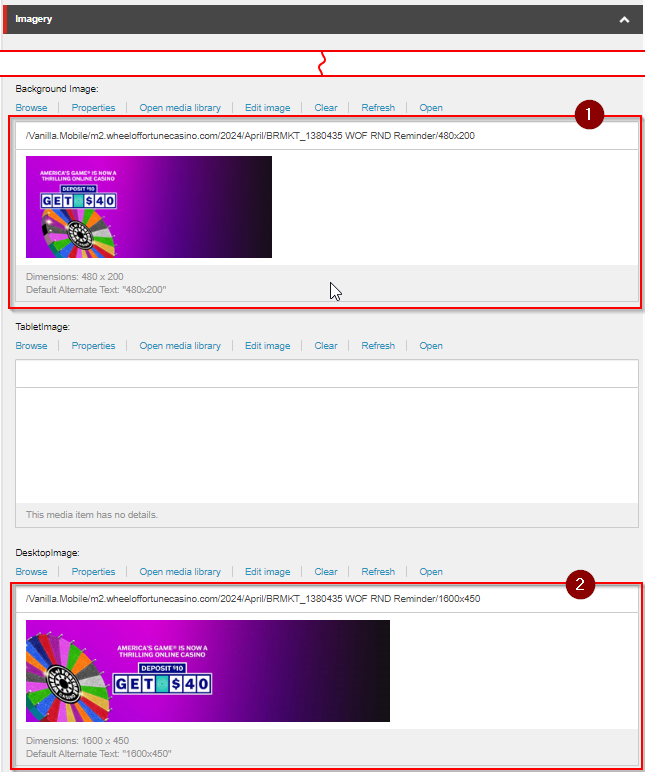Clear the Background Image field
The image size is (645, 772).
point(326,108)
